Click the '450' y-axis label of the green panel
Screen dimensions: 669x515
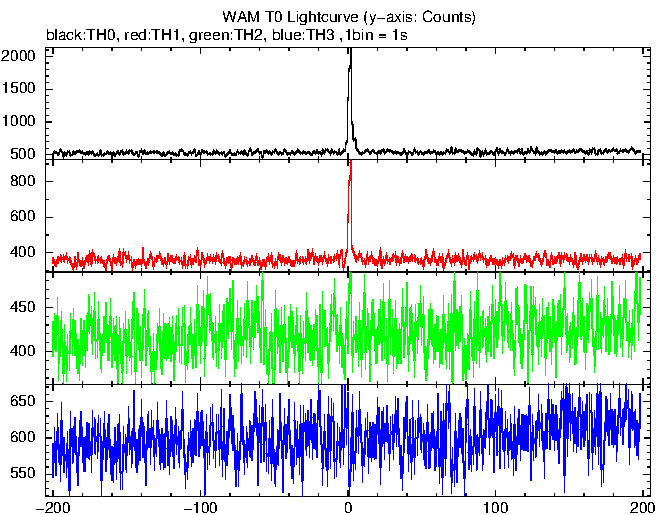23,307
